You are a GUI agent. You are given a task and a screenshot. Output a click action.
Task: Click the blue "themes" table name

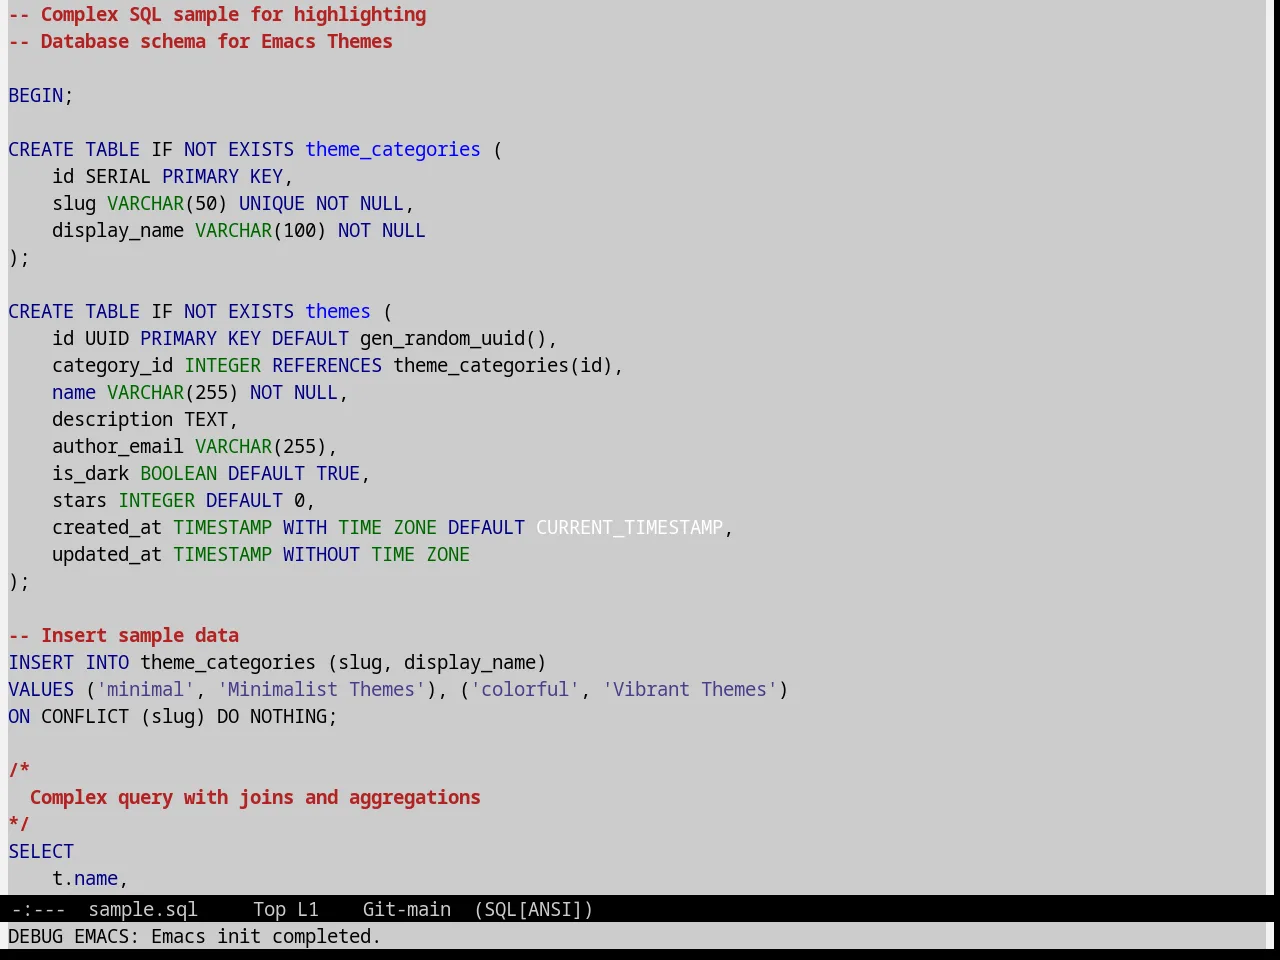coord(338,312)
